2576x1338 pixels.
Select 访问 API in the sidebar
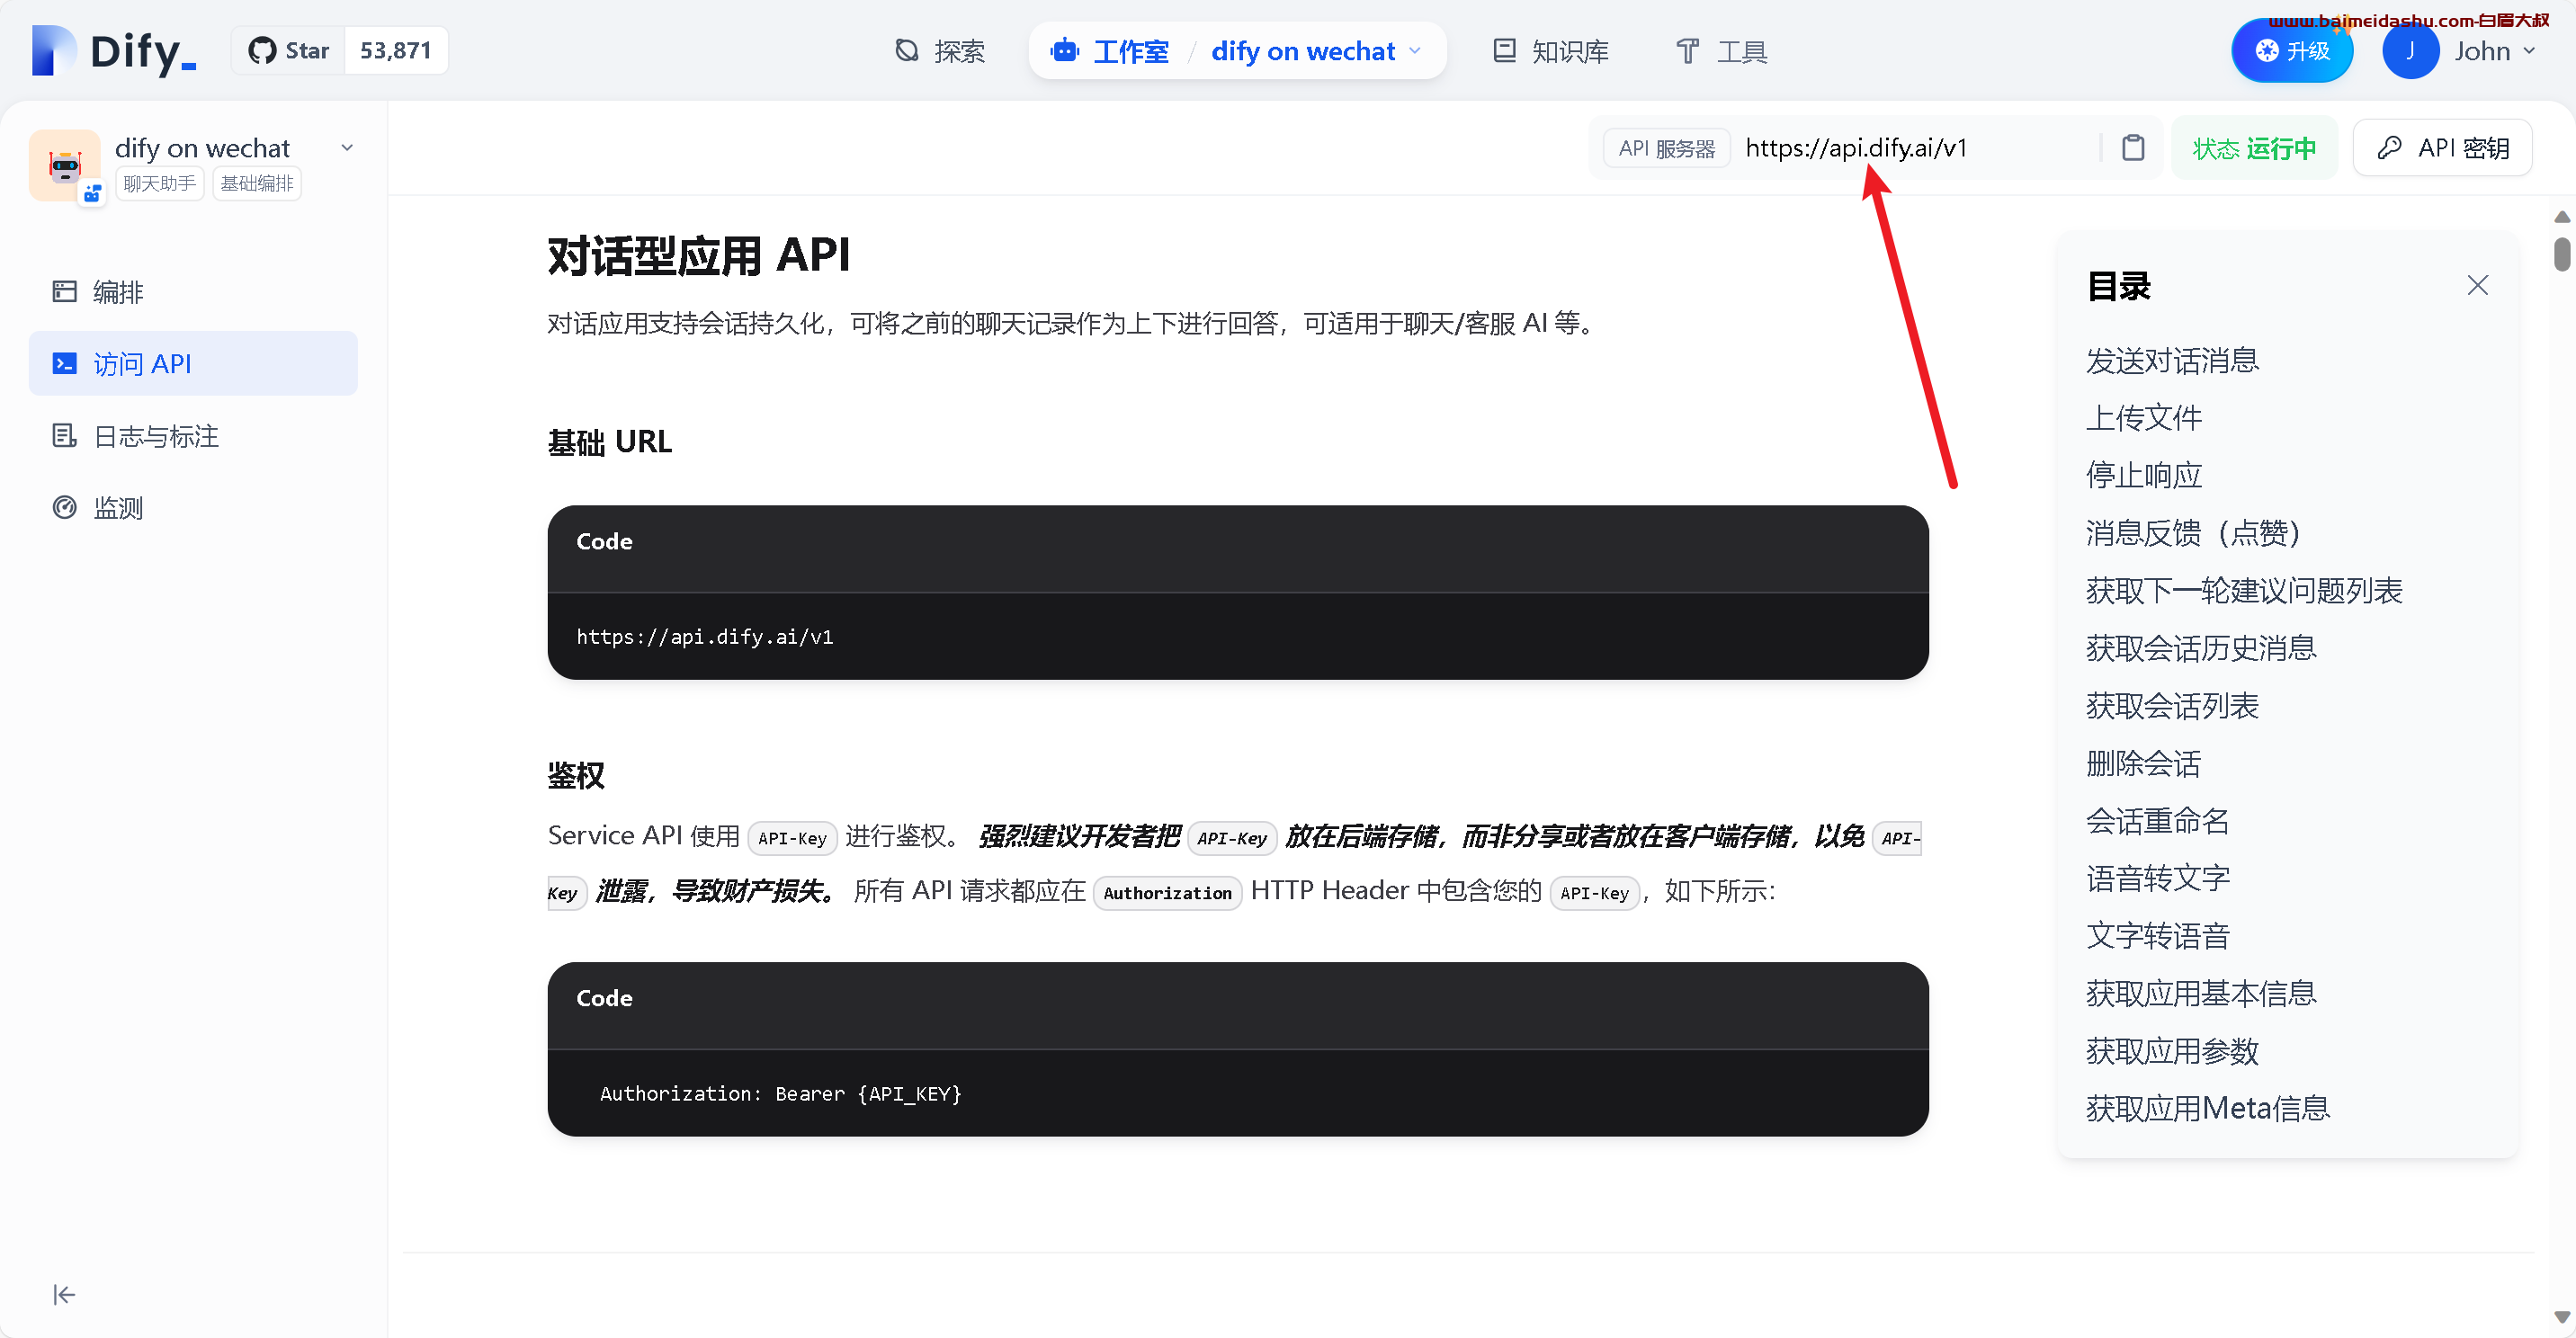(x=193, y=364)
